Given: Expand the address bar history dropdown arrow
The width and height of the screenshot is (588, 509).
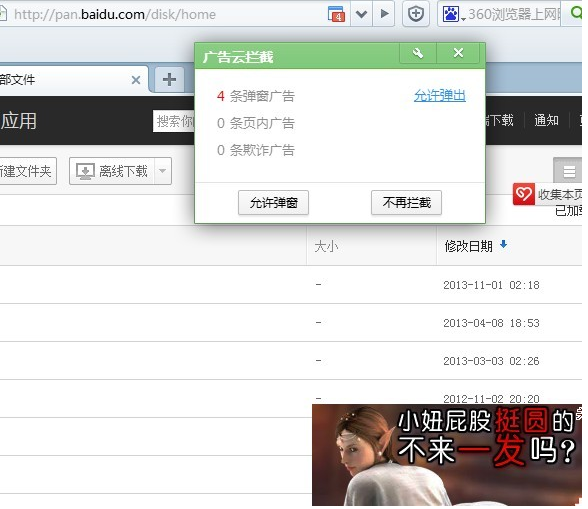Looking at the screenshot, I should click(362, 14).
